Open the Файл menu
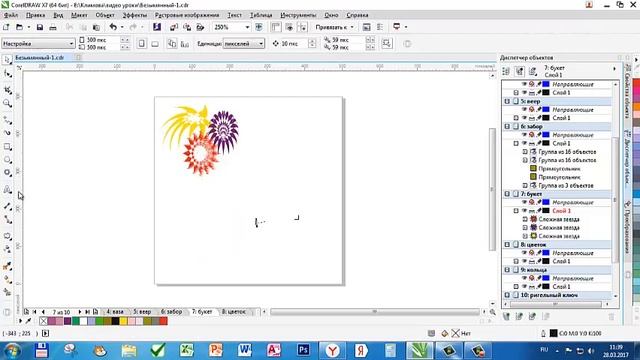The width and height of the screenshot is (640, 360). pos(11,15)
